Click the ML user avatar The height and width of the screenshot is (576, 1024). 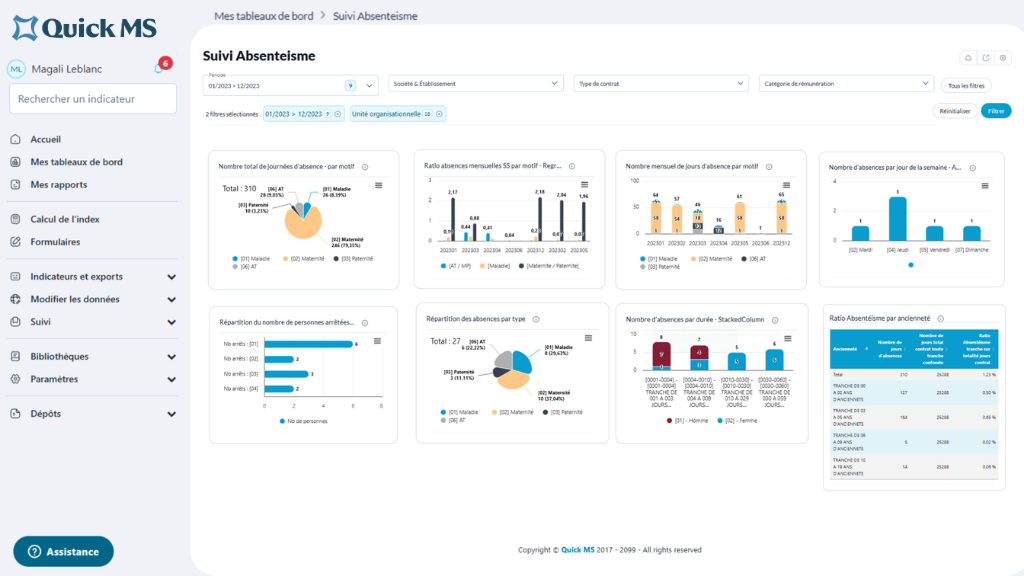point(16,69)
